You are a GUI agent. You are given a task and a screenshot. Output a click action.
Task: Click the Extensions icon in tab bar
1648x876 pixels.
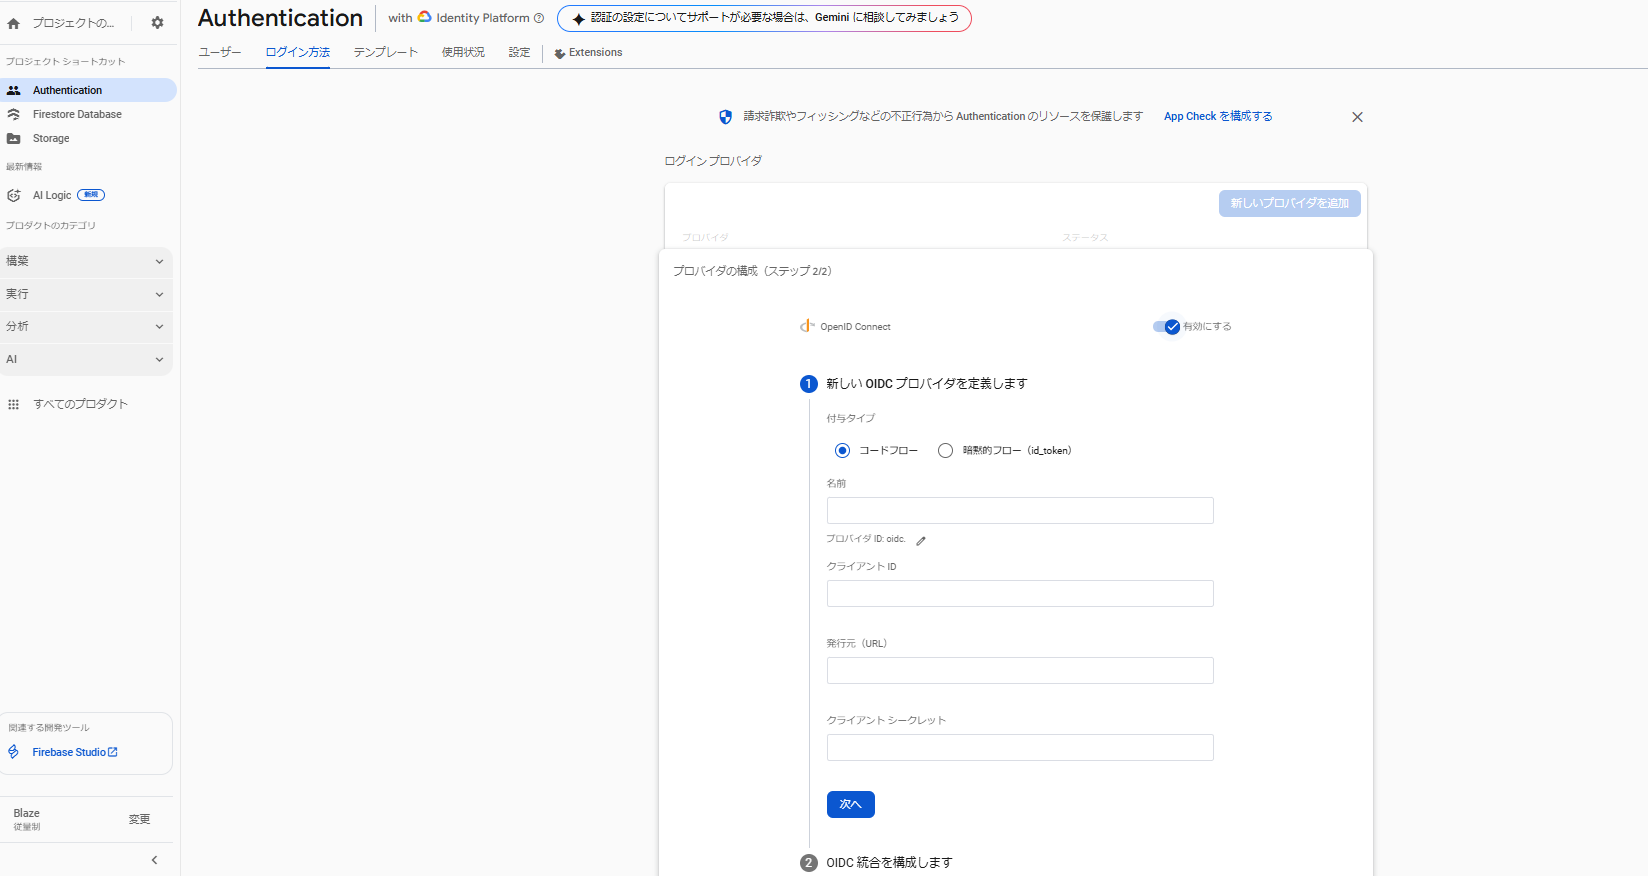pos(560,53)
